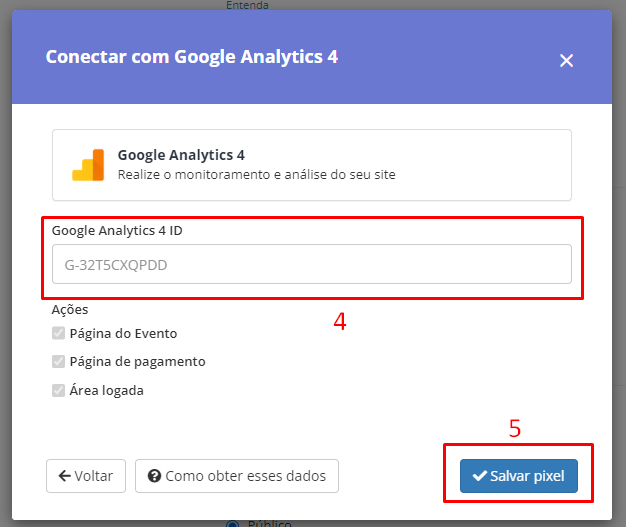Toggle the Página do Evento checkbox
The height and width of the screenshot is (527, 626).
[x=58, y=333]
